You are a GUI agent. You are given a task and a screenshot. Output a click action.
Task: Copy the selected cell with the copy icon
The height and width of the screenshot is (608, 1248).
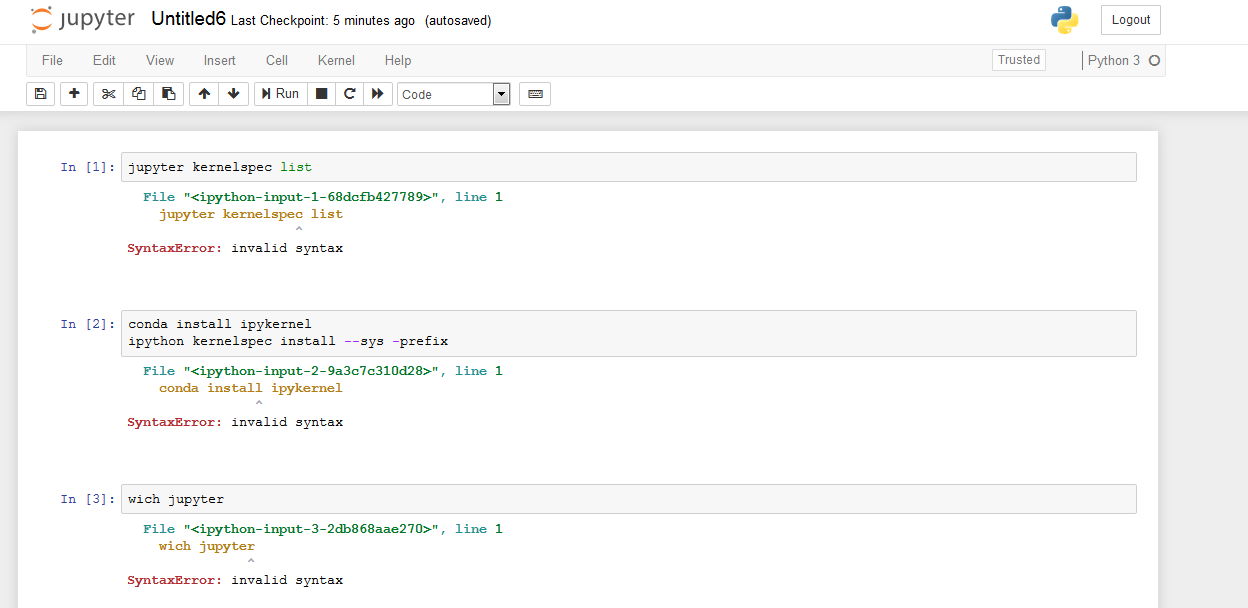point(138,93)
